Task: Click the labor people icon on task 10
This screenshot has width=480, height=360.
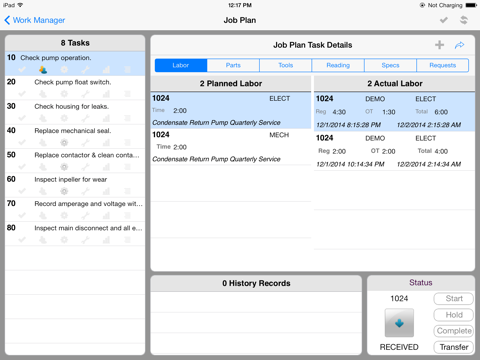Action: [43, 70]
